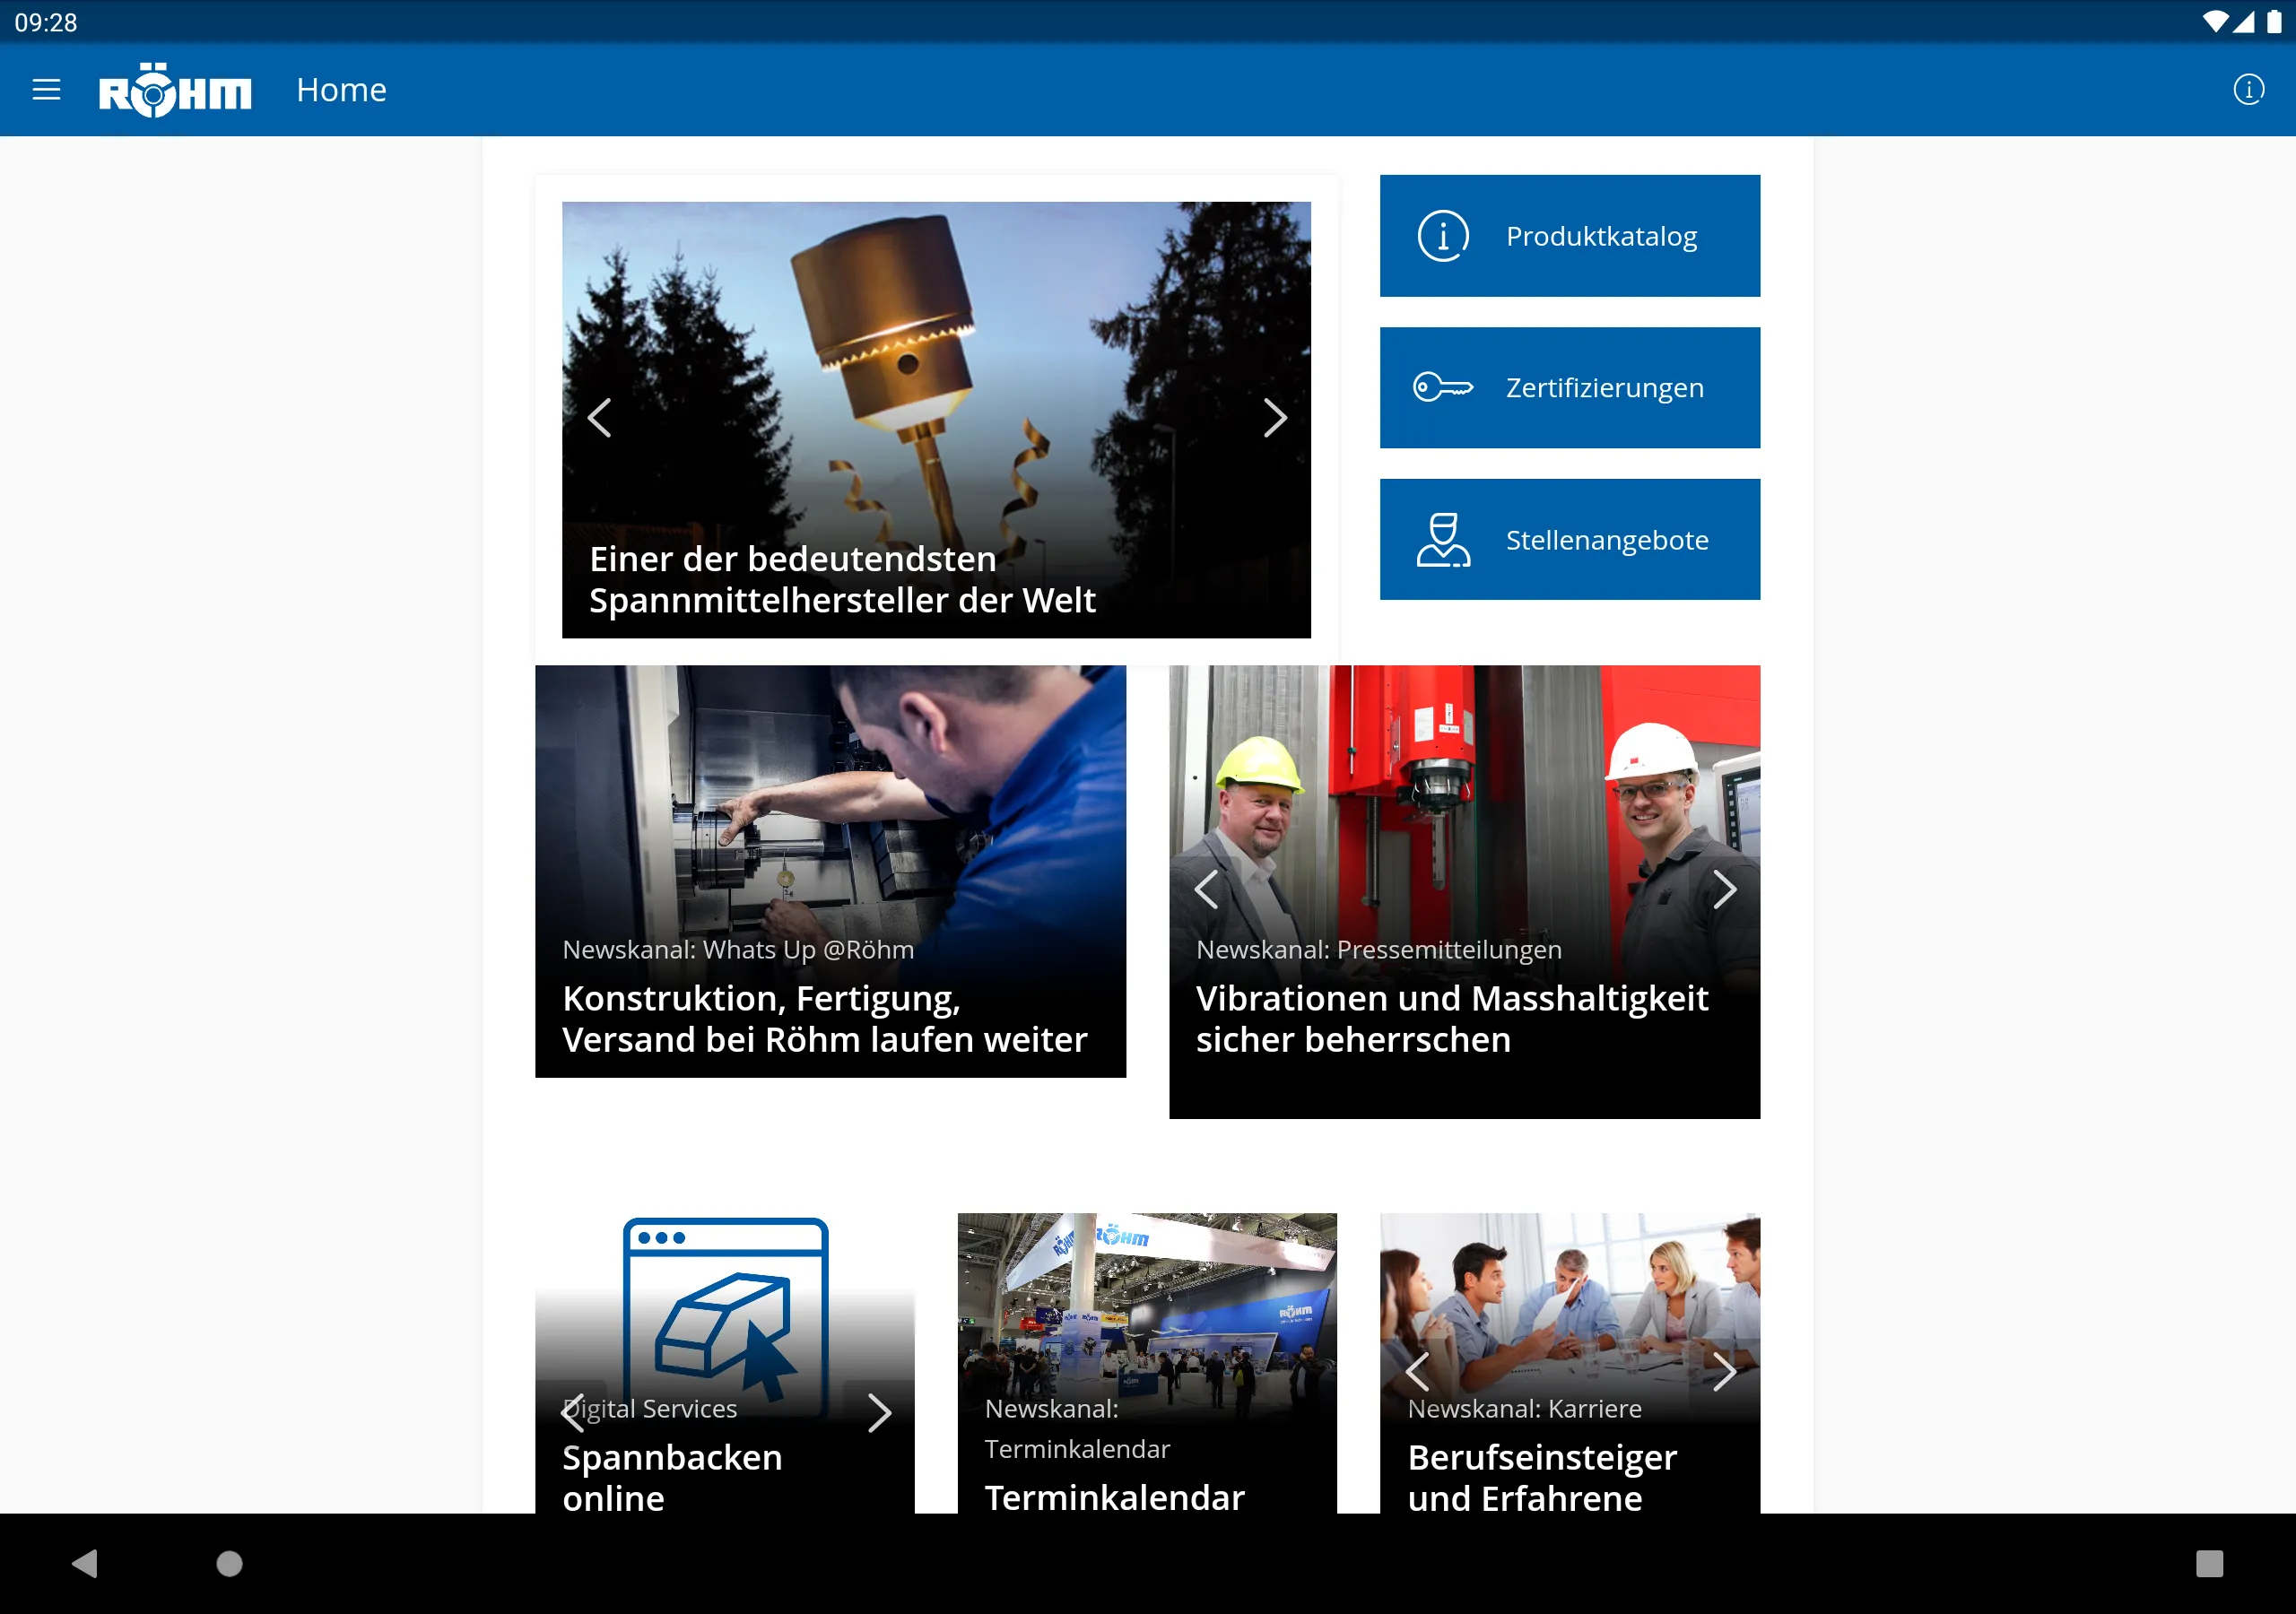Tap the Röhm logo in header
The image size is (2296, 1614).
pos(175,90)
